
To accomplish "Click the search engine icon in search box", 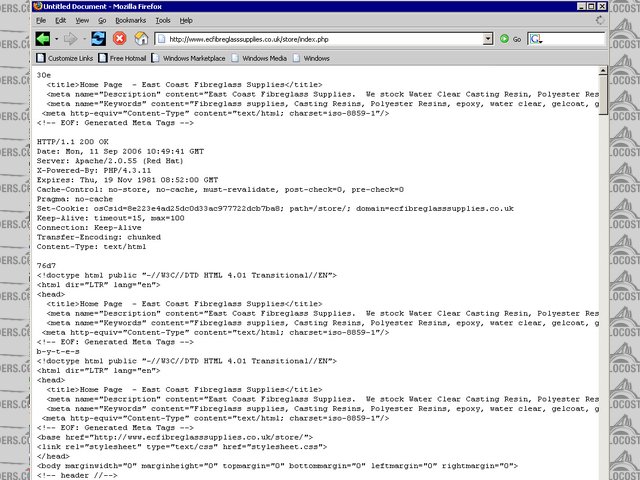I will (536, 39).
